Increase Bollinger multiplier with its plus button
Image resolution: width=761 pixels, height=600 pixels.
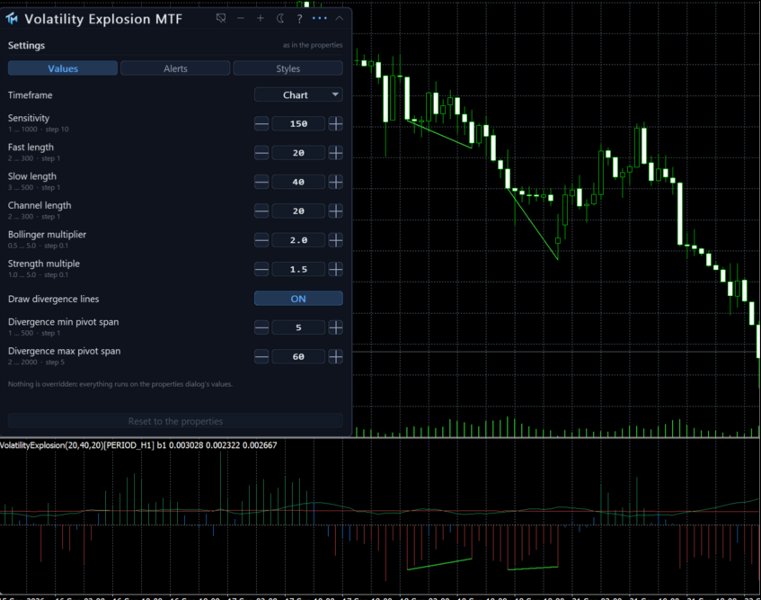(335, 240)
